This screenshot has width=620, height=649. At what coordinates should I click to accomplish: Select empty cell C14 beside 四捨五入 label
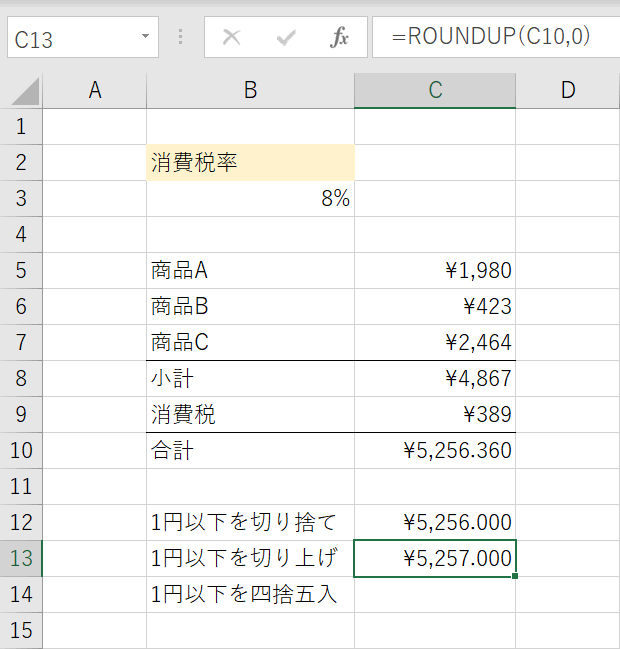click(435, 595)
